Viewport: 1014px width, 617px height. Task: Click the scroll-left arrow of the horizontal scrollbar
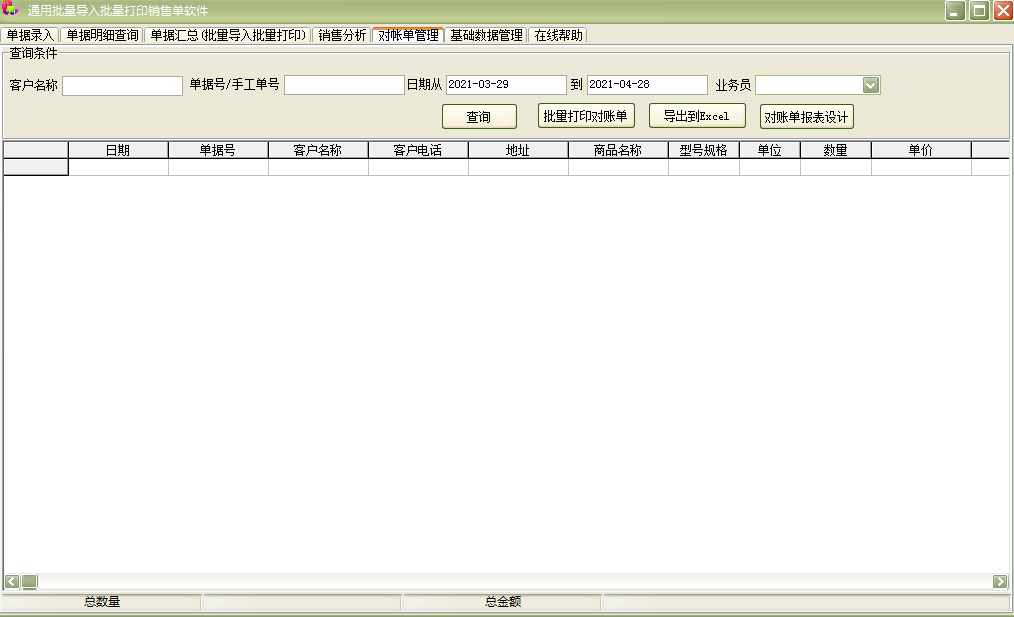coord(12,581)
